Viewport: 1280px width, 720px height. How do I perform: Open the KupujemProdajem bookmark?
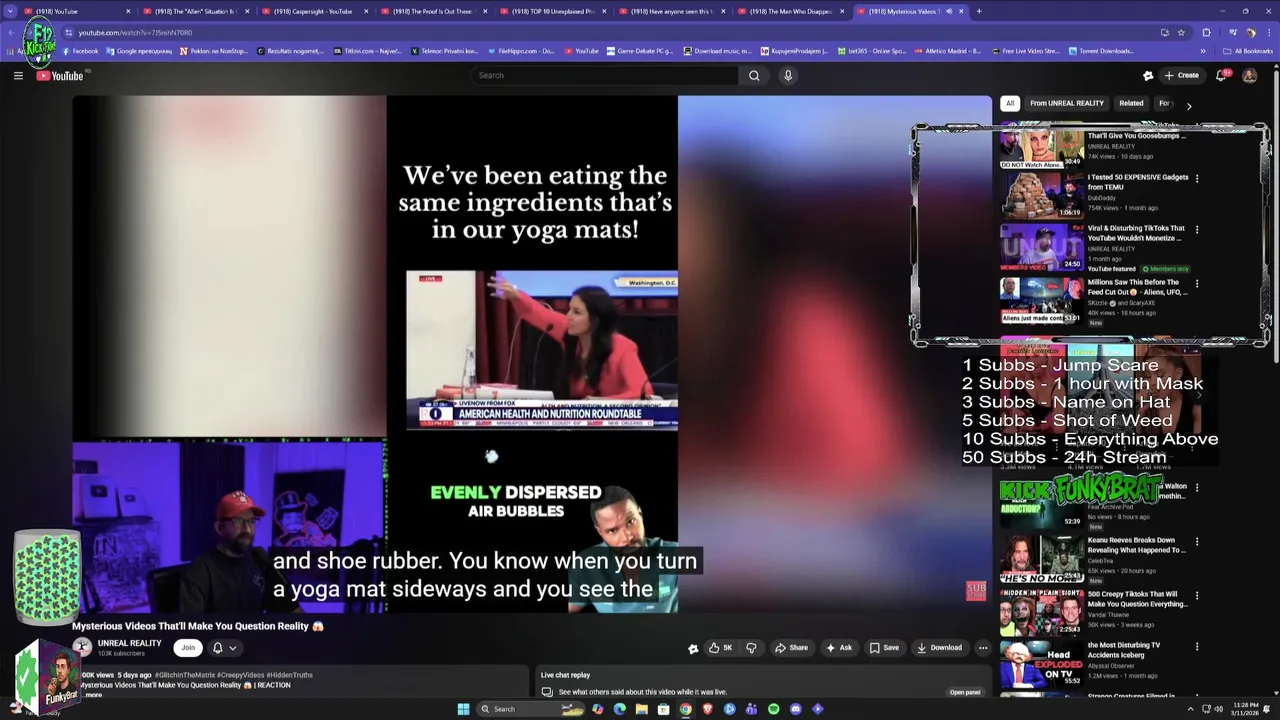coord(796,51)
